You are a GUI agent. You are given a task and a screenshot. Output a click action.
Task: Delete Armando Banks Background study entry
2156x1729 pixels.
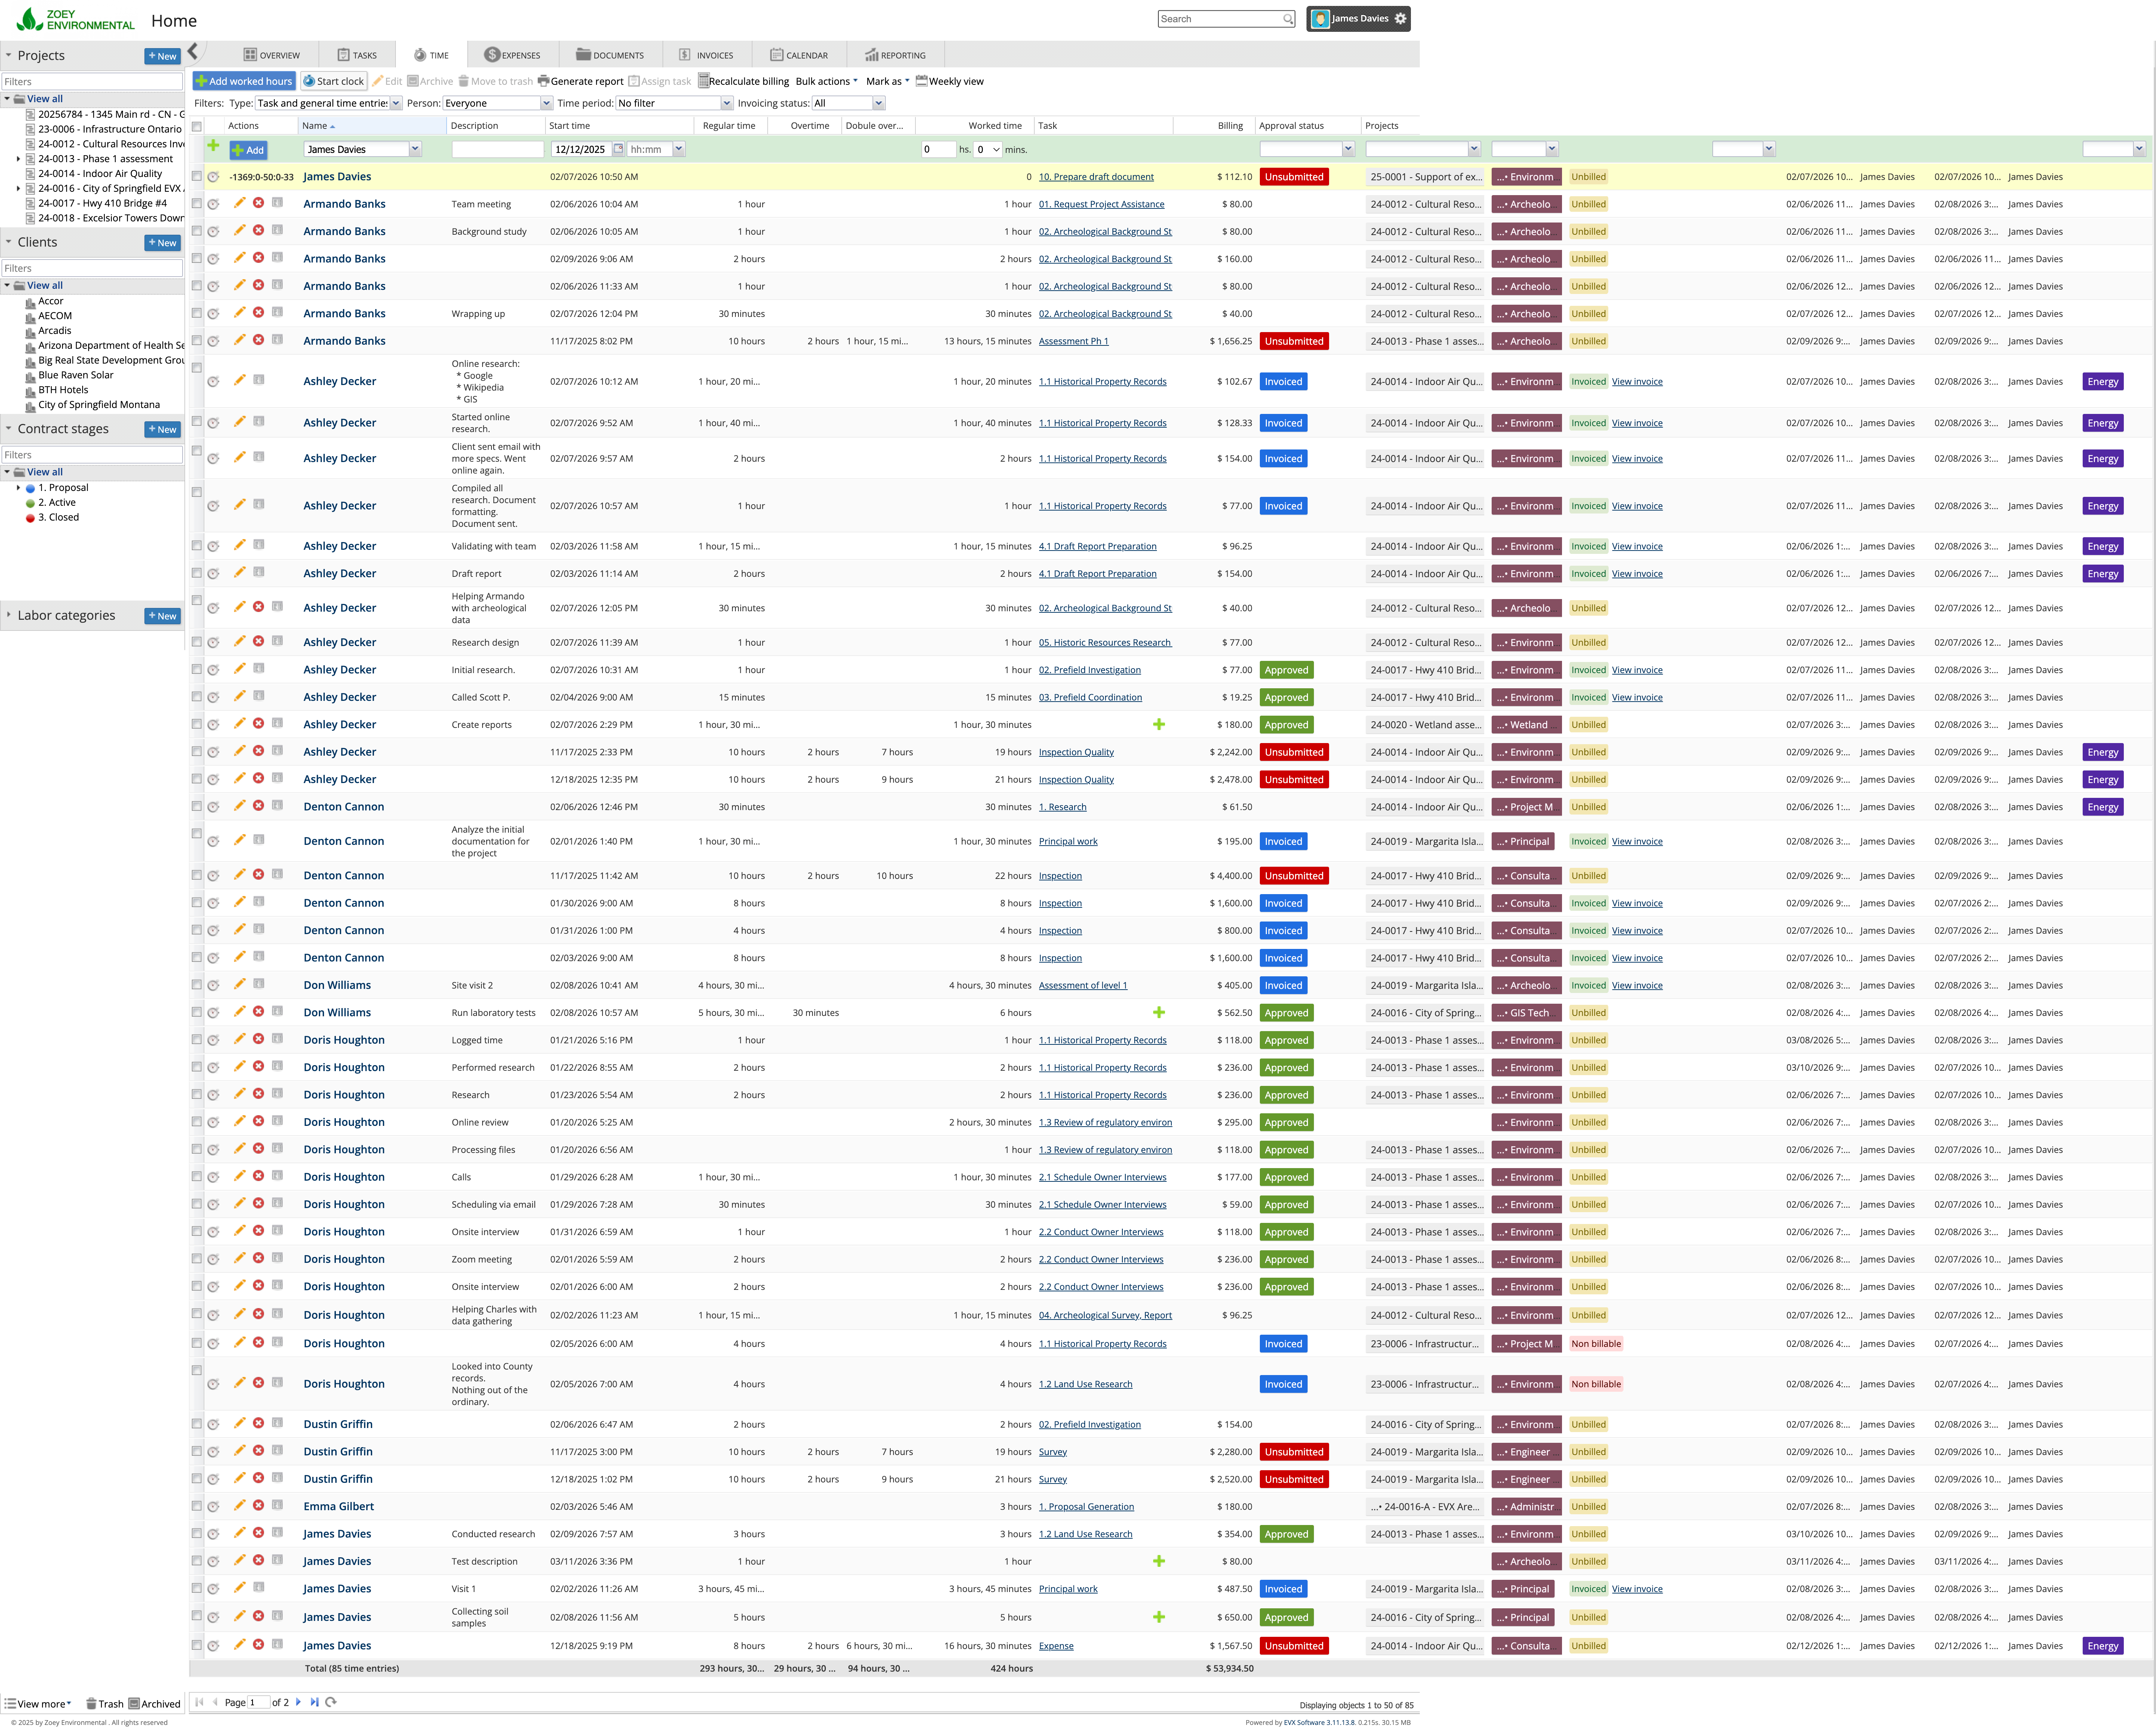point(258,230)
